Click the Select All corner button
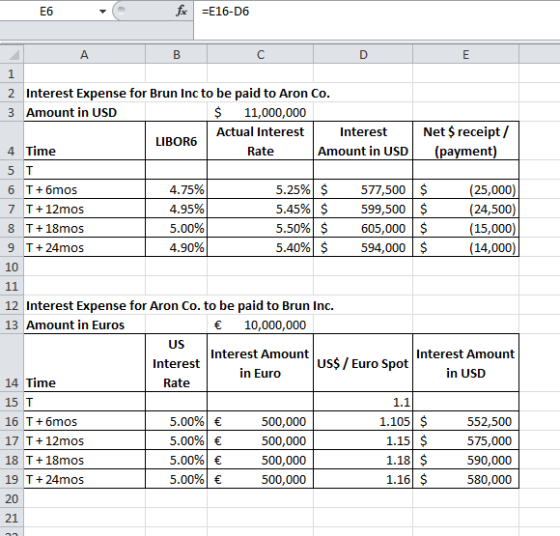Screen dimensions: 560x536 (12, 55)
